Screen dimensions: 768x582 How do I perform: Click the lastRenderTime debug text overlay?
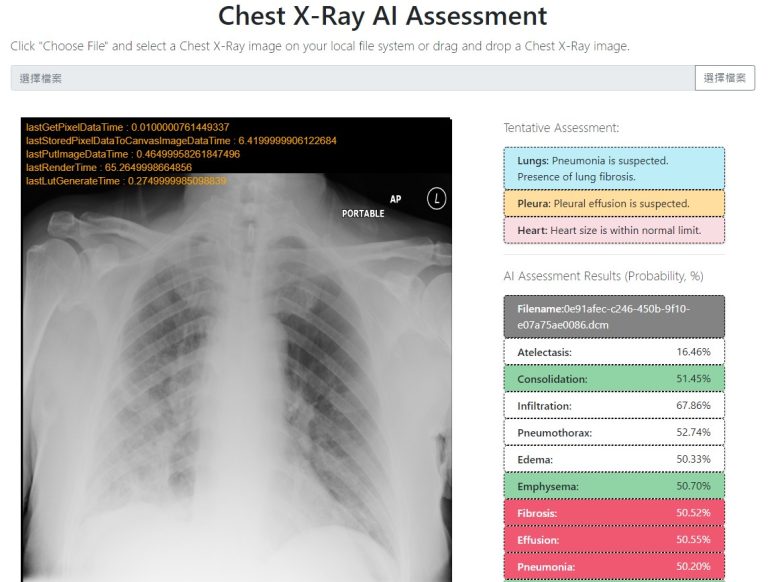109,168
